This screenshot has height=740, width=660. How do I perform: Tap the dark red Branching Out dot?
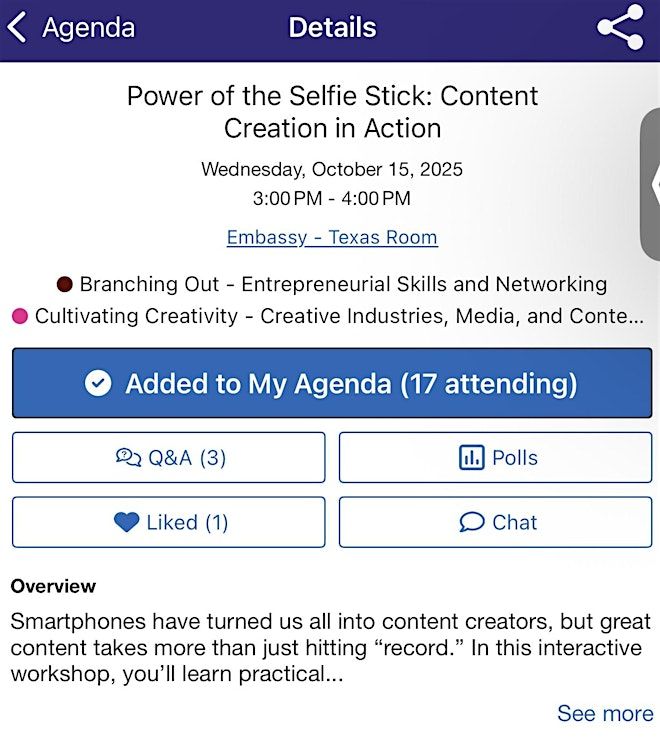click(x=65, y=284)
